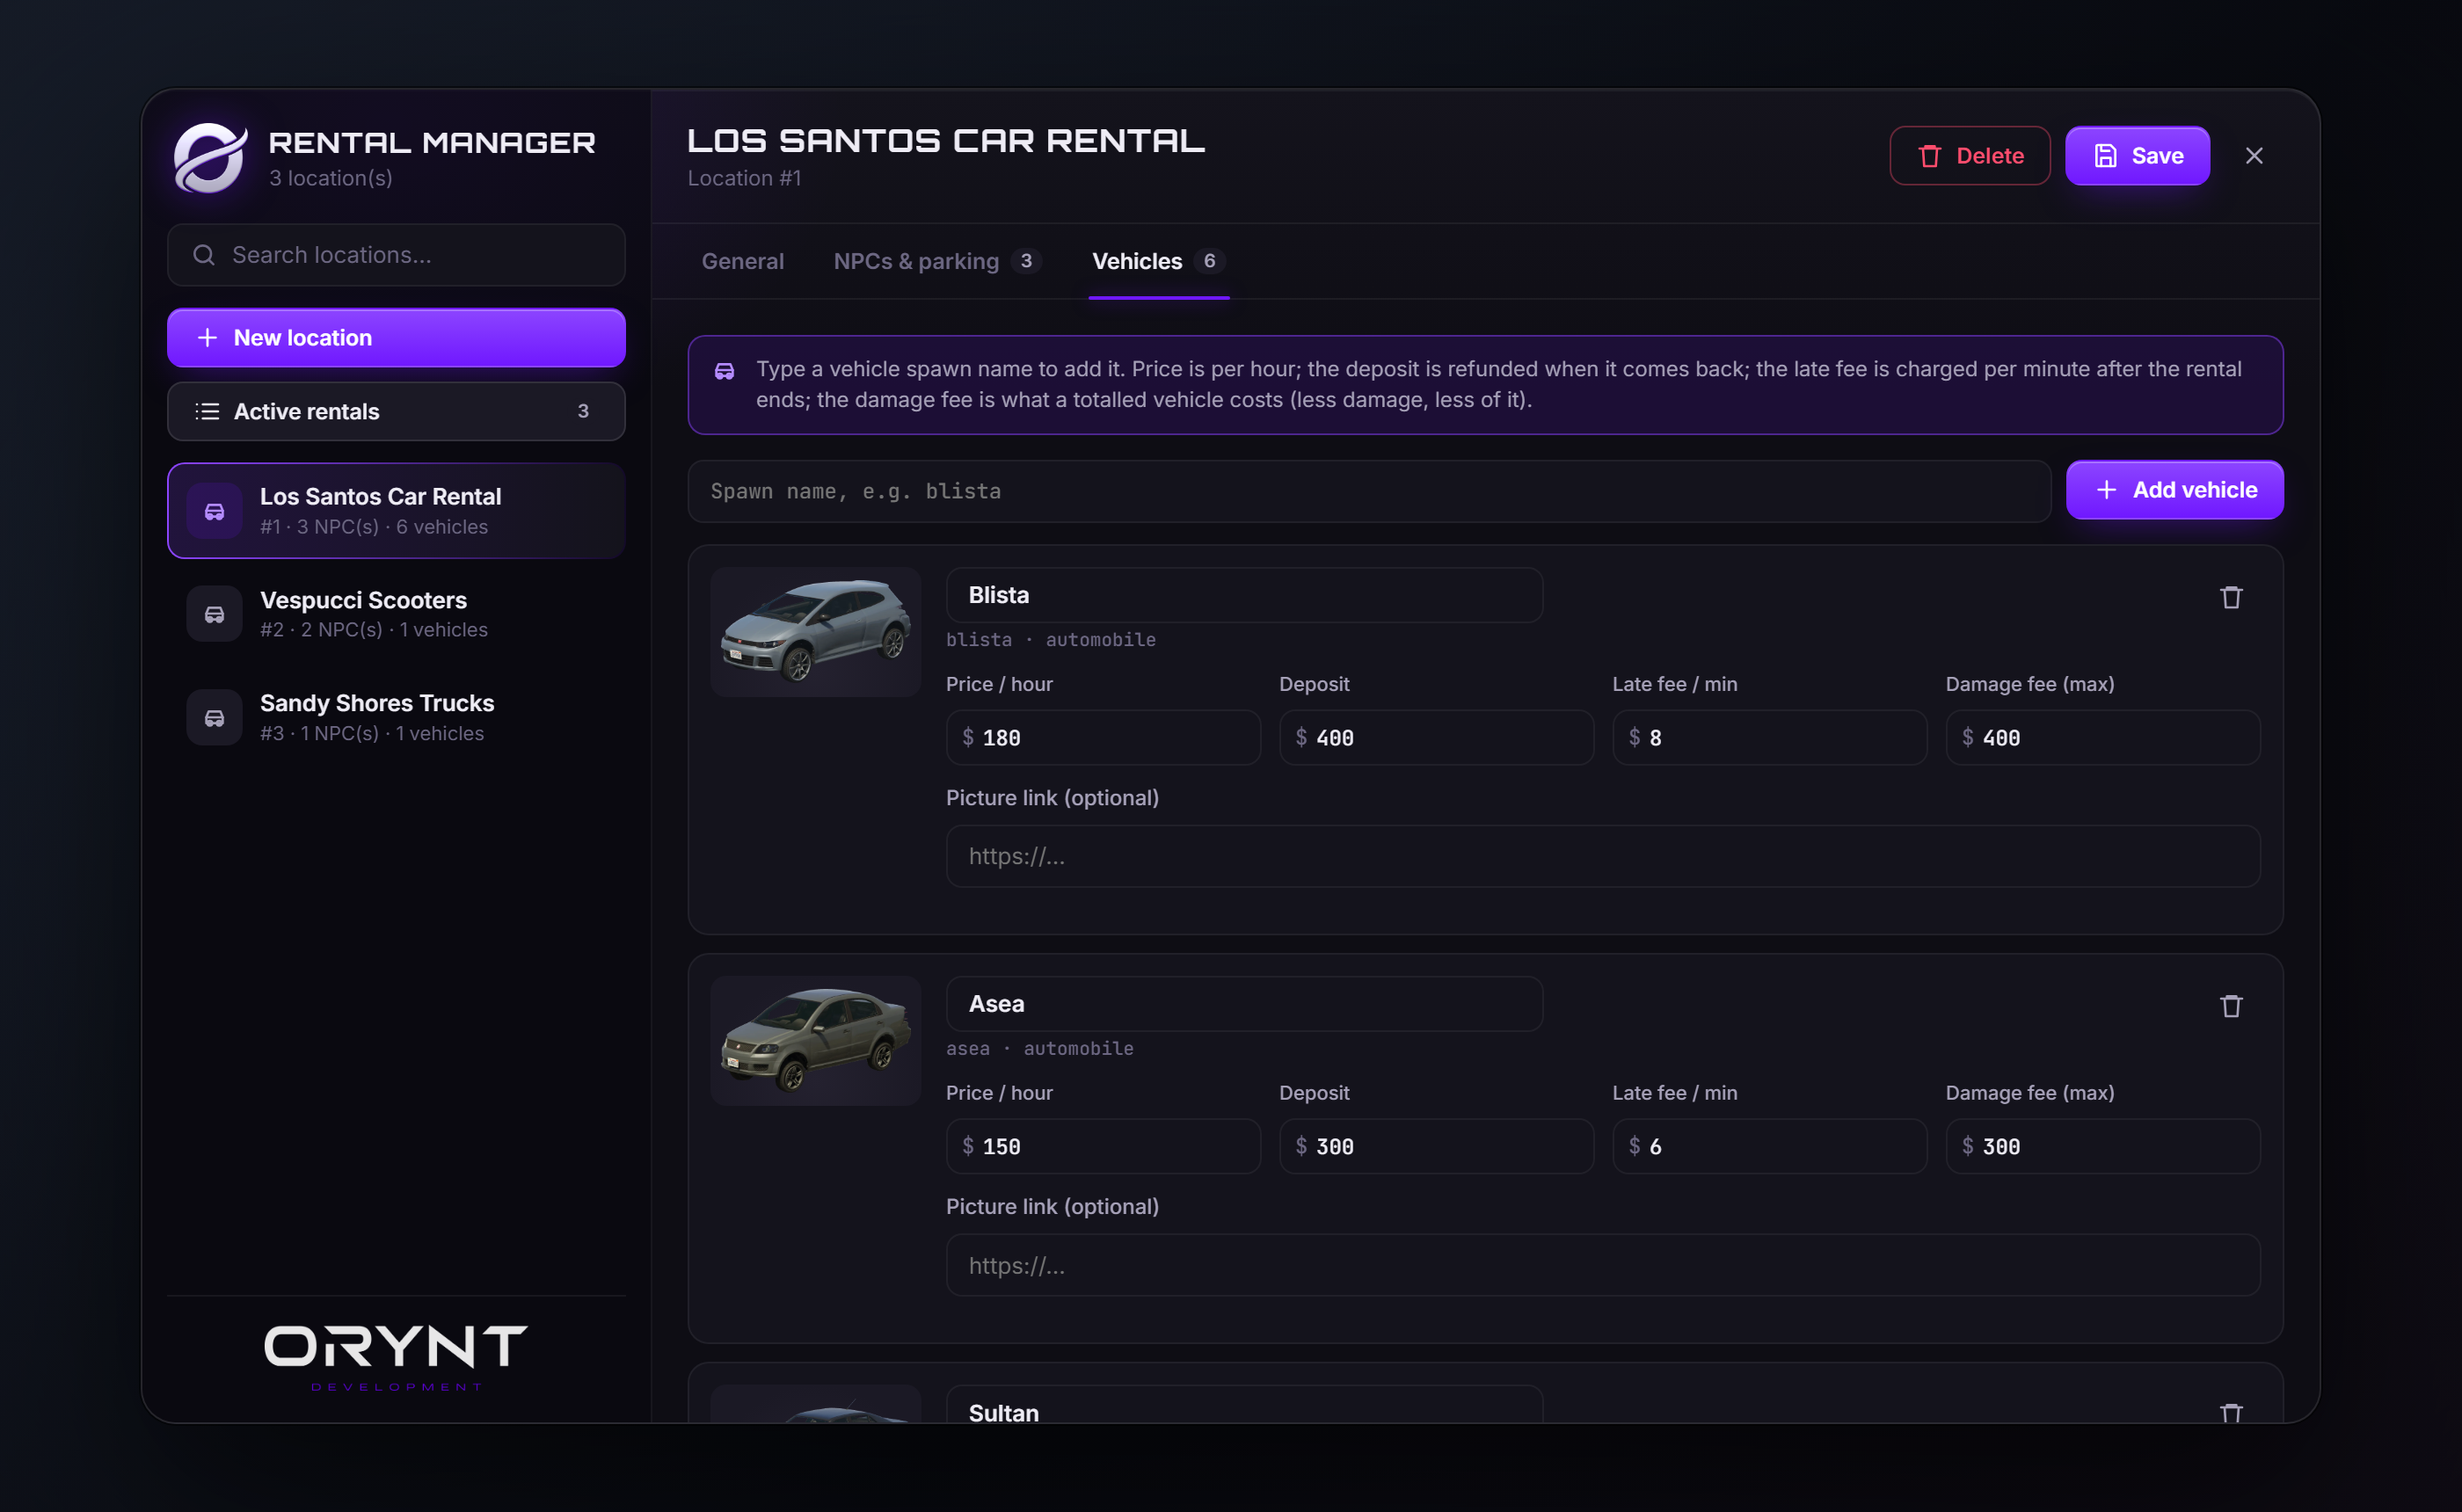
Task: Edit the Asea display name field
Action: pos(1244,1004)
